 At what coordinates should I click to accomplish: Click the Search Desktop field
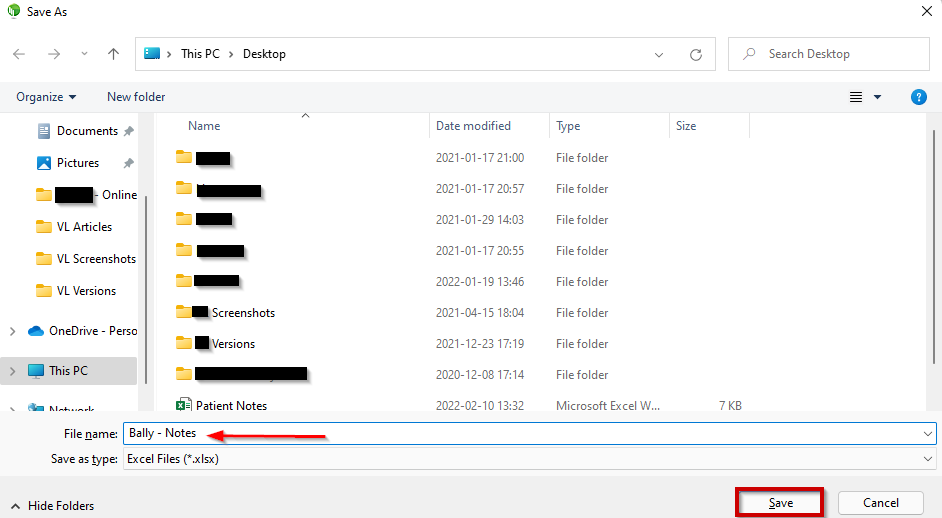(829, 54)
